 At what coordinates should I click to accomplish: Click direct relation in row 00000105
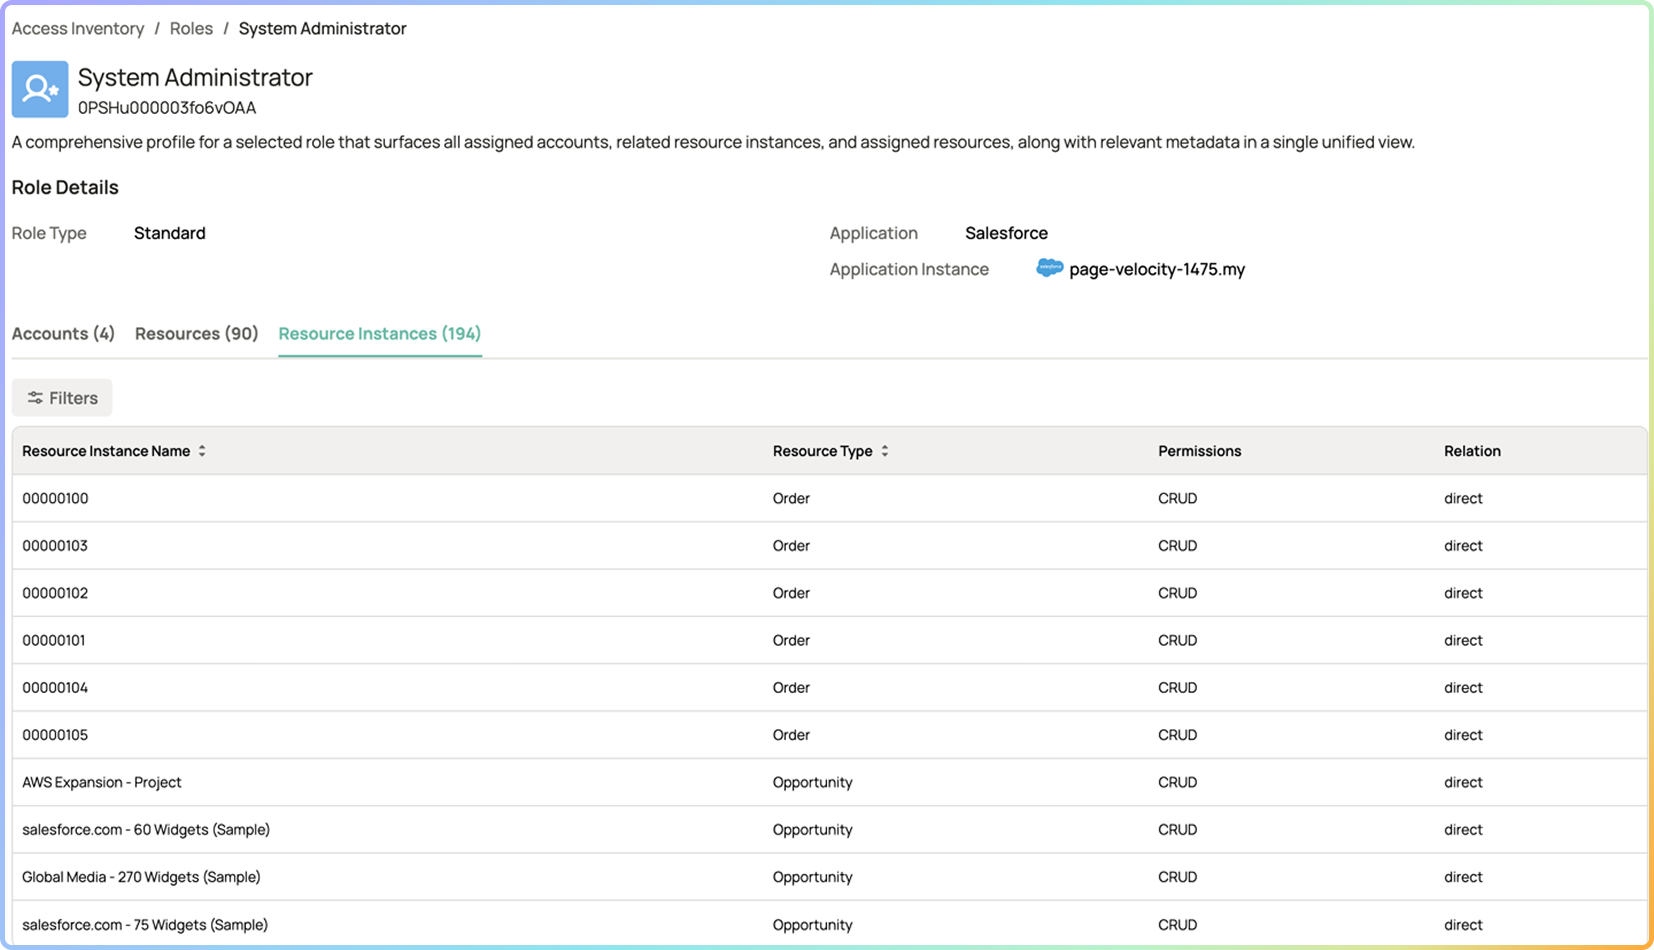[1463, 735]
